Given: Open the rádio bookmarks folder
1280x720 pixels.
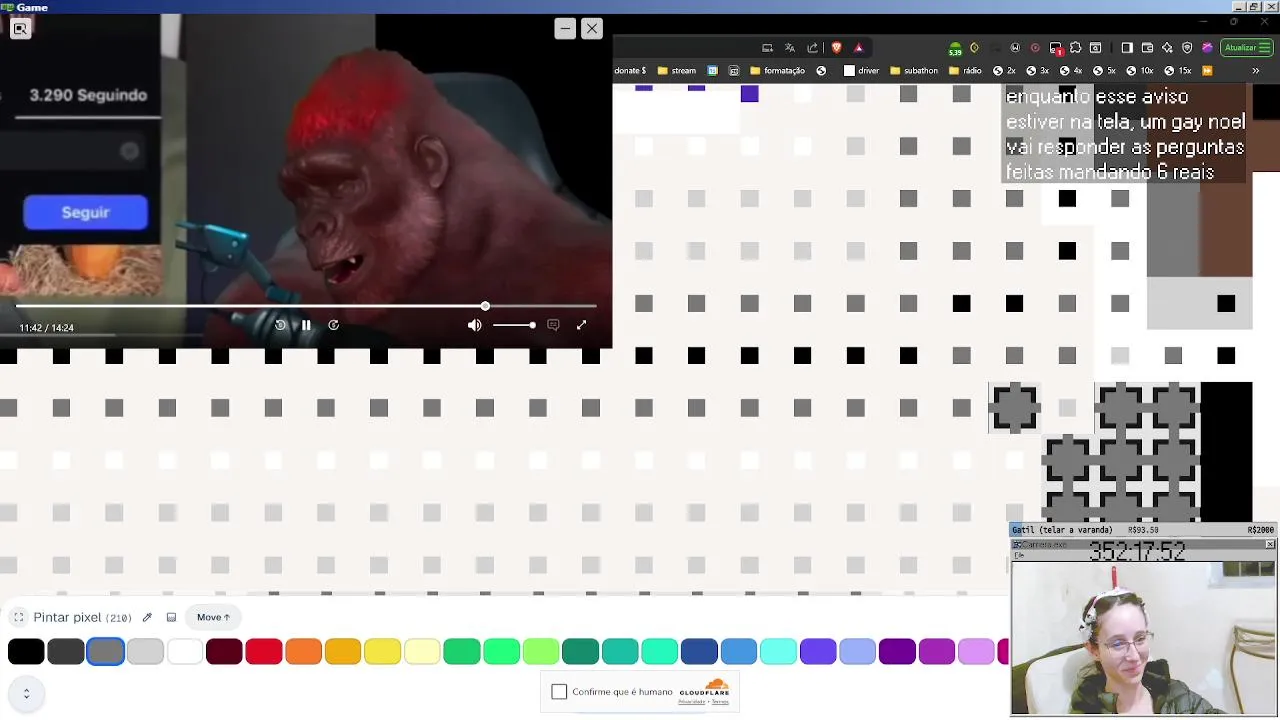Looking at the screenshot, I should (966, 71).
